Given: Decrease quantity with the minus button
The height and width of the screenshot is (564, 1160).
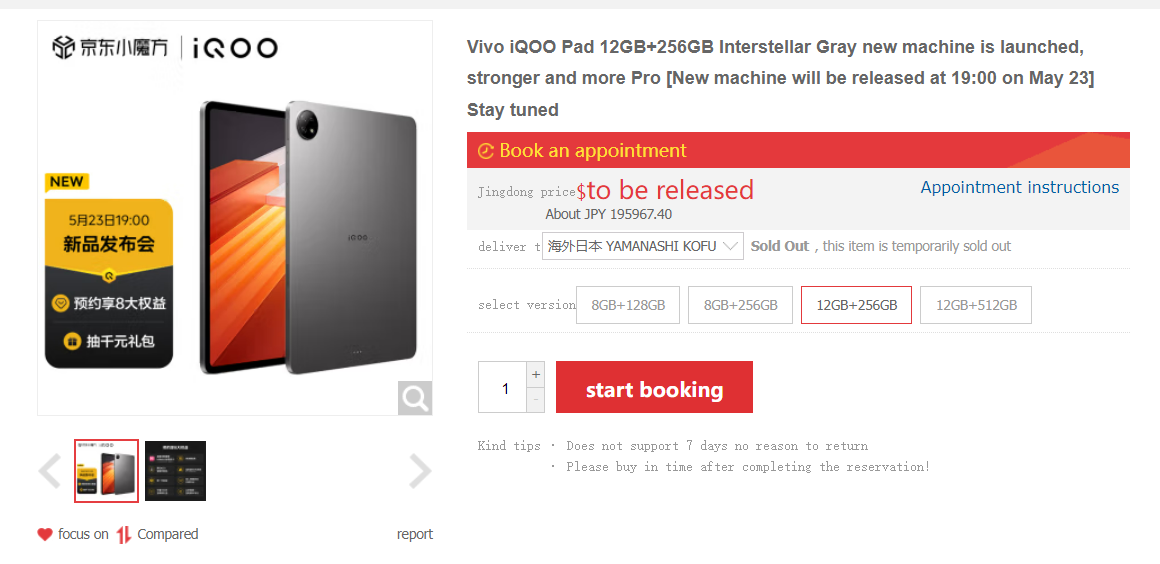Looking at the screenshot, I should tap(536, 400).
